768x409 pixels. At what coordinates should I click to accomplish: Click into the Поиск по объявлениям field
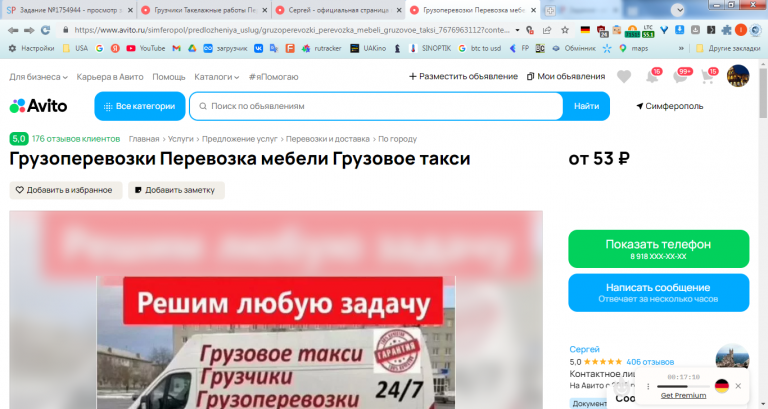pyautogui.click(x=376, y=106)
